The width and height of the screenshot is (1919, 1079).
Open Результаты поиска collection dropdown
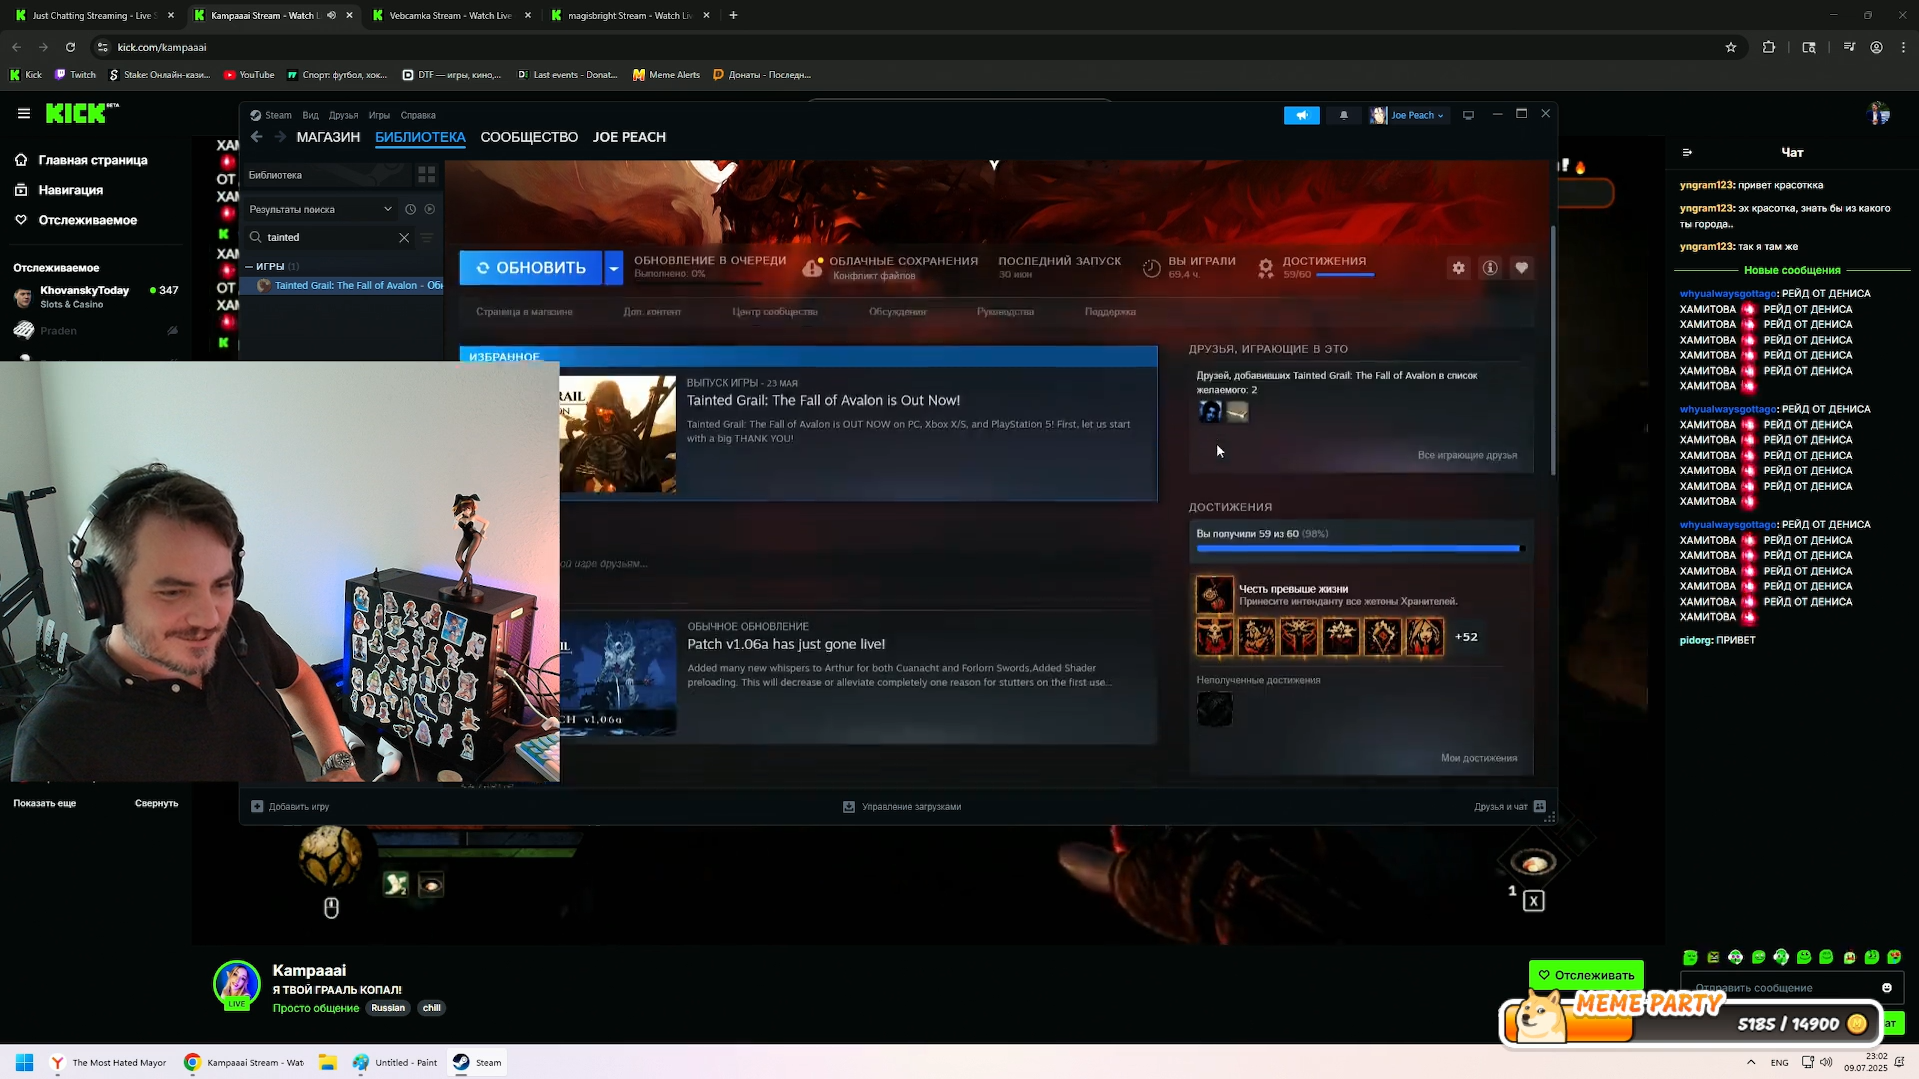point(320,209)
